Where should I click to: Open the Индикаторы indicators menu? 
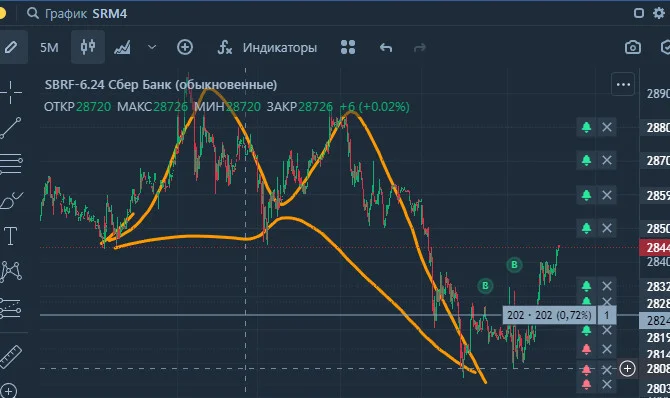(x=267, y=47)
